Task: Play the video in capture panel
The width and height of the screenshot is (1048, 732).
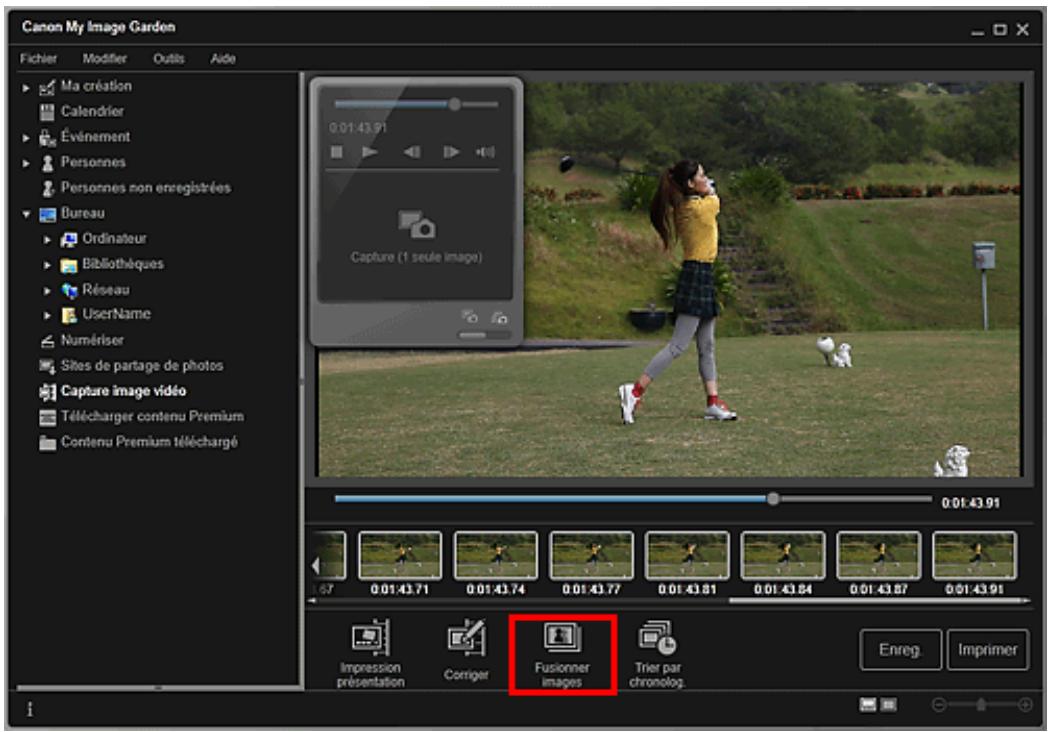Action: (370, 152)
